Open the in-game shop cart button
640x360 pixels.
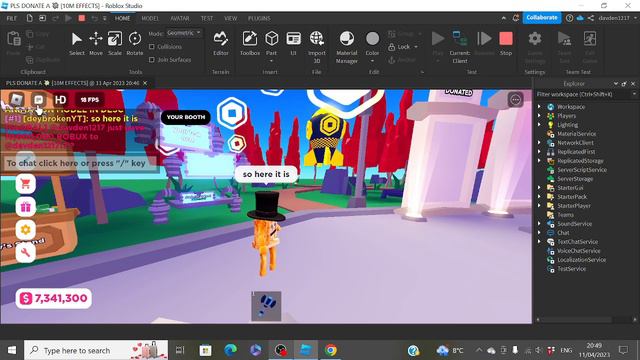click(25, 184)
